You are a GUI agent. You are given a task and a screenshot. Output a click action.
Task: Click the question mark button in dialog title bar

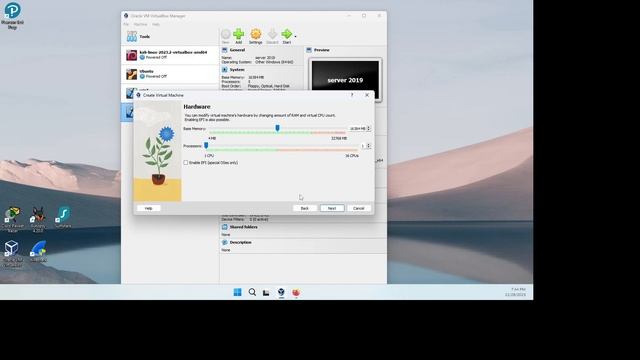pyautogui.click(x=352, y=95)
